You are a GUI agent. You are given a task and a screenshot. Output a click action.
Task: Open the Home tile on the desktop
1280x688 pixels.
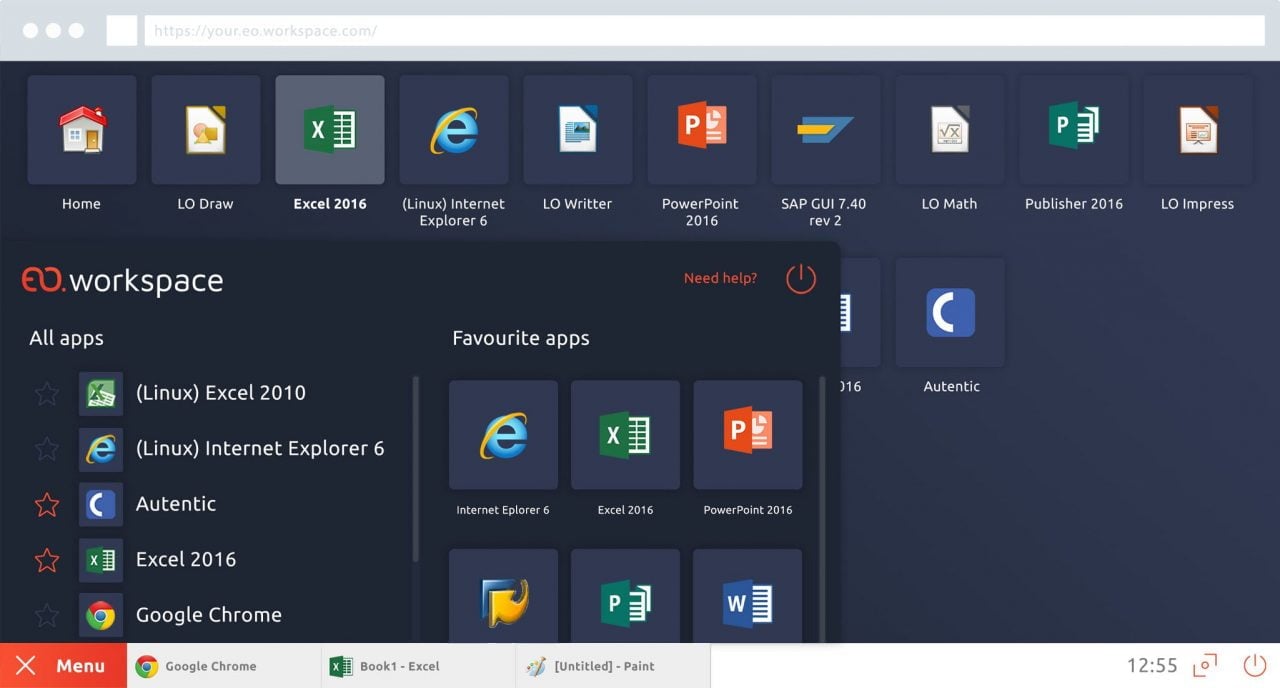coord(82,130)
